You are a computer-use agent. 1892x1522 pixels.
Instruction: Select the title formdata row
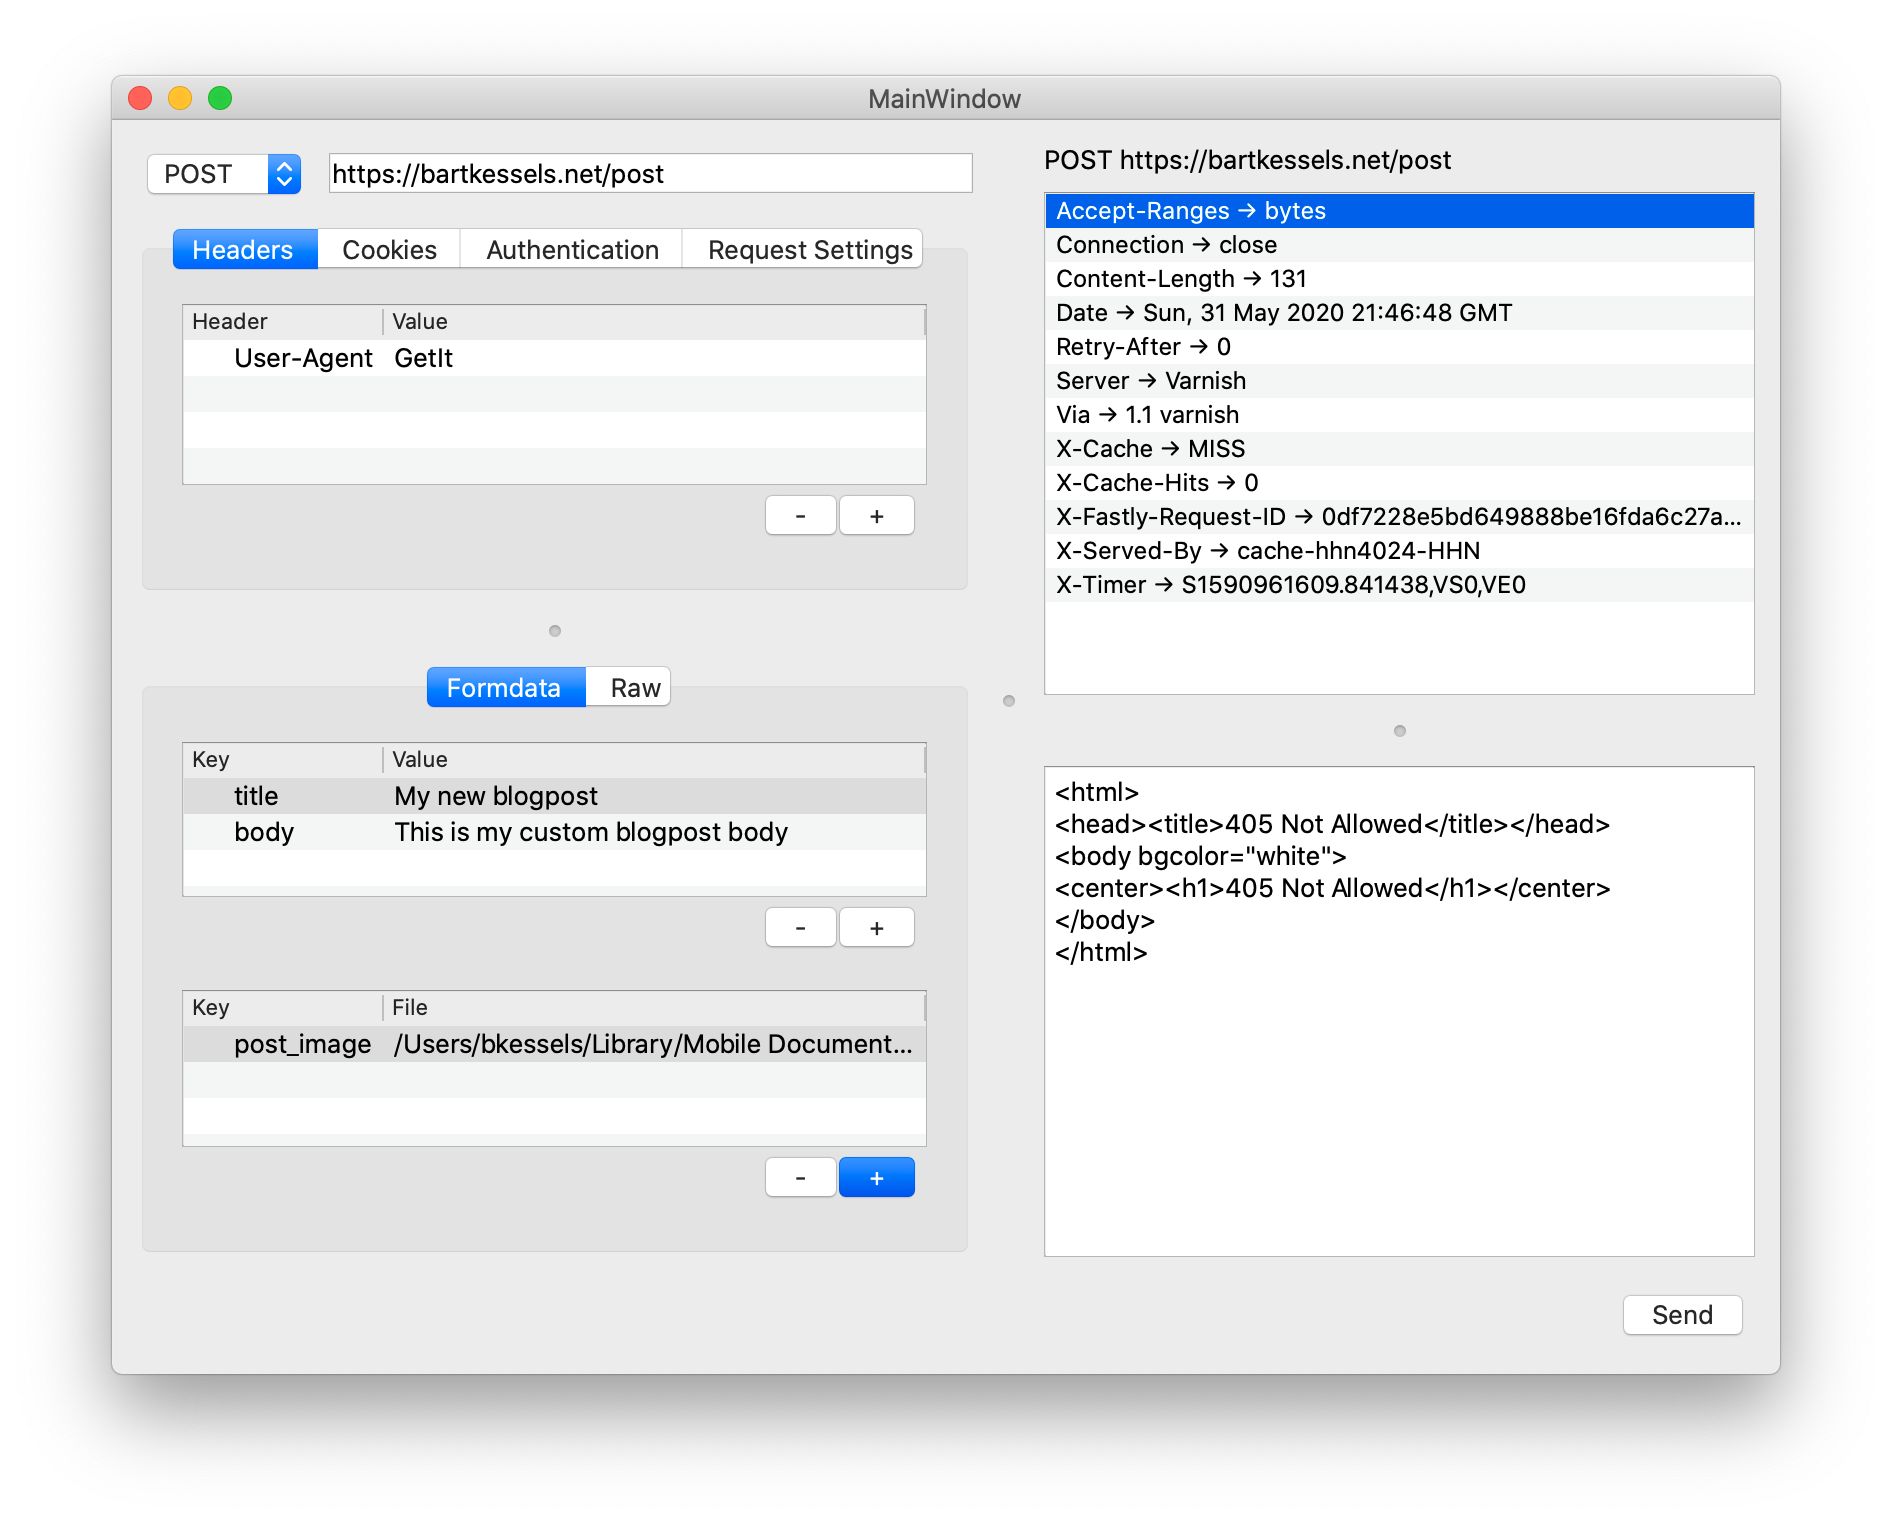click(450, 795)
